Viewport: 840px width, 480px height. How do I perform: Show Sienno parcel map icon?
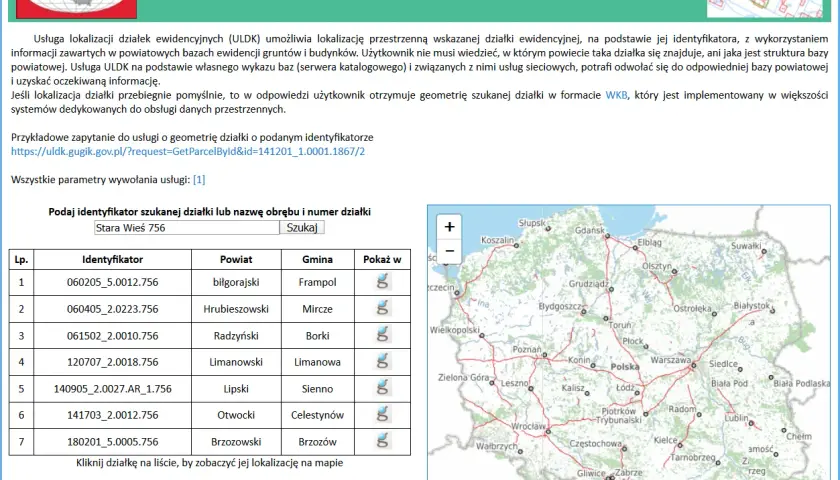pos(382,388)
